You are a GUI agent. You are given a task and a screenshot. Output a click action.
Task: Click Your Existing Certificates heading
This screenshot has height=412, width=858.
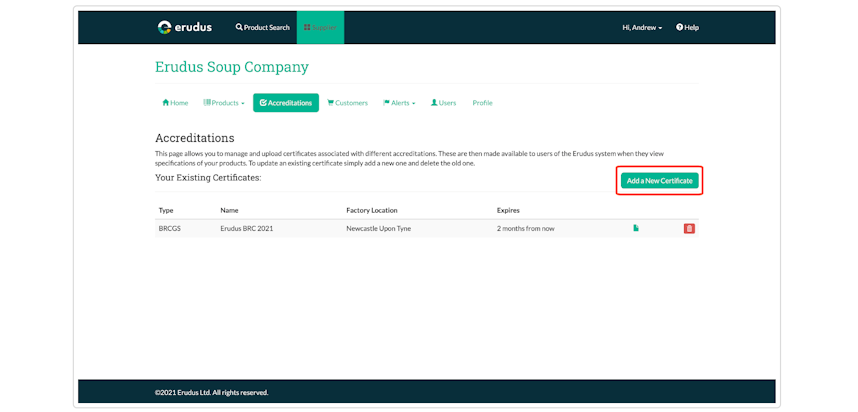pyautogui.click(x=208, y=178)
